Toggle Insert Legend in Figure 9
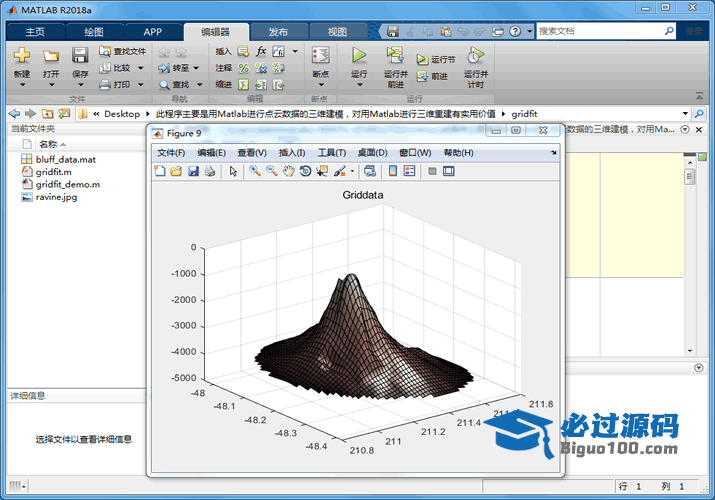Image resolution: width=715 pixels, height=500 pixels. 409,171
